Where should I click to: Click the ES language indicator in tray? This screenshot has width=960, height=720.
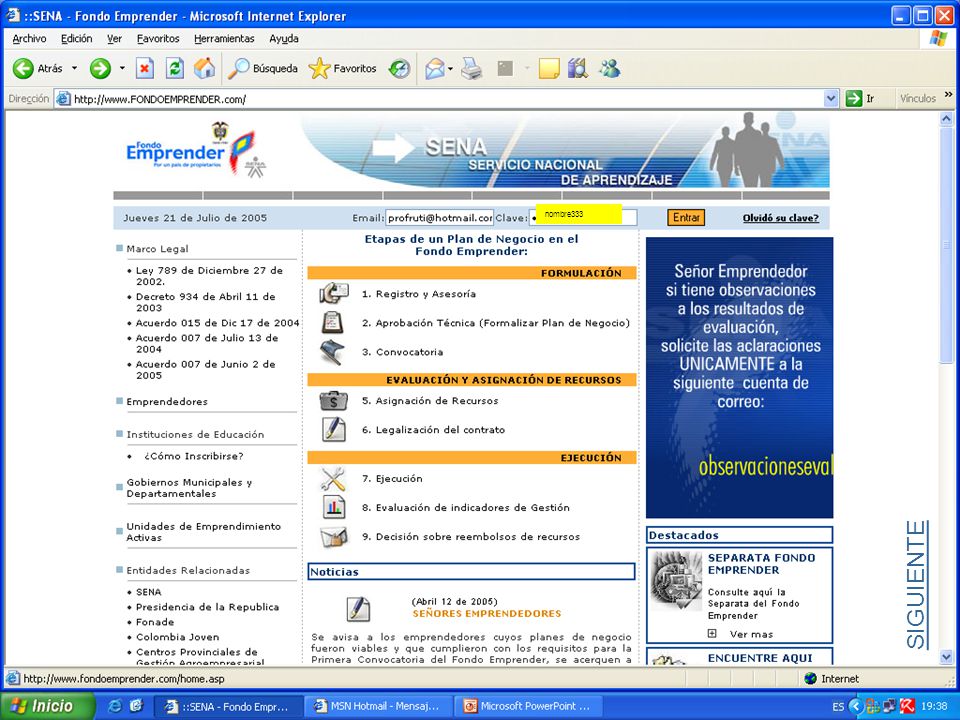(x=838, y=707)
